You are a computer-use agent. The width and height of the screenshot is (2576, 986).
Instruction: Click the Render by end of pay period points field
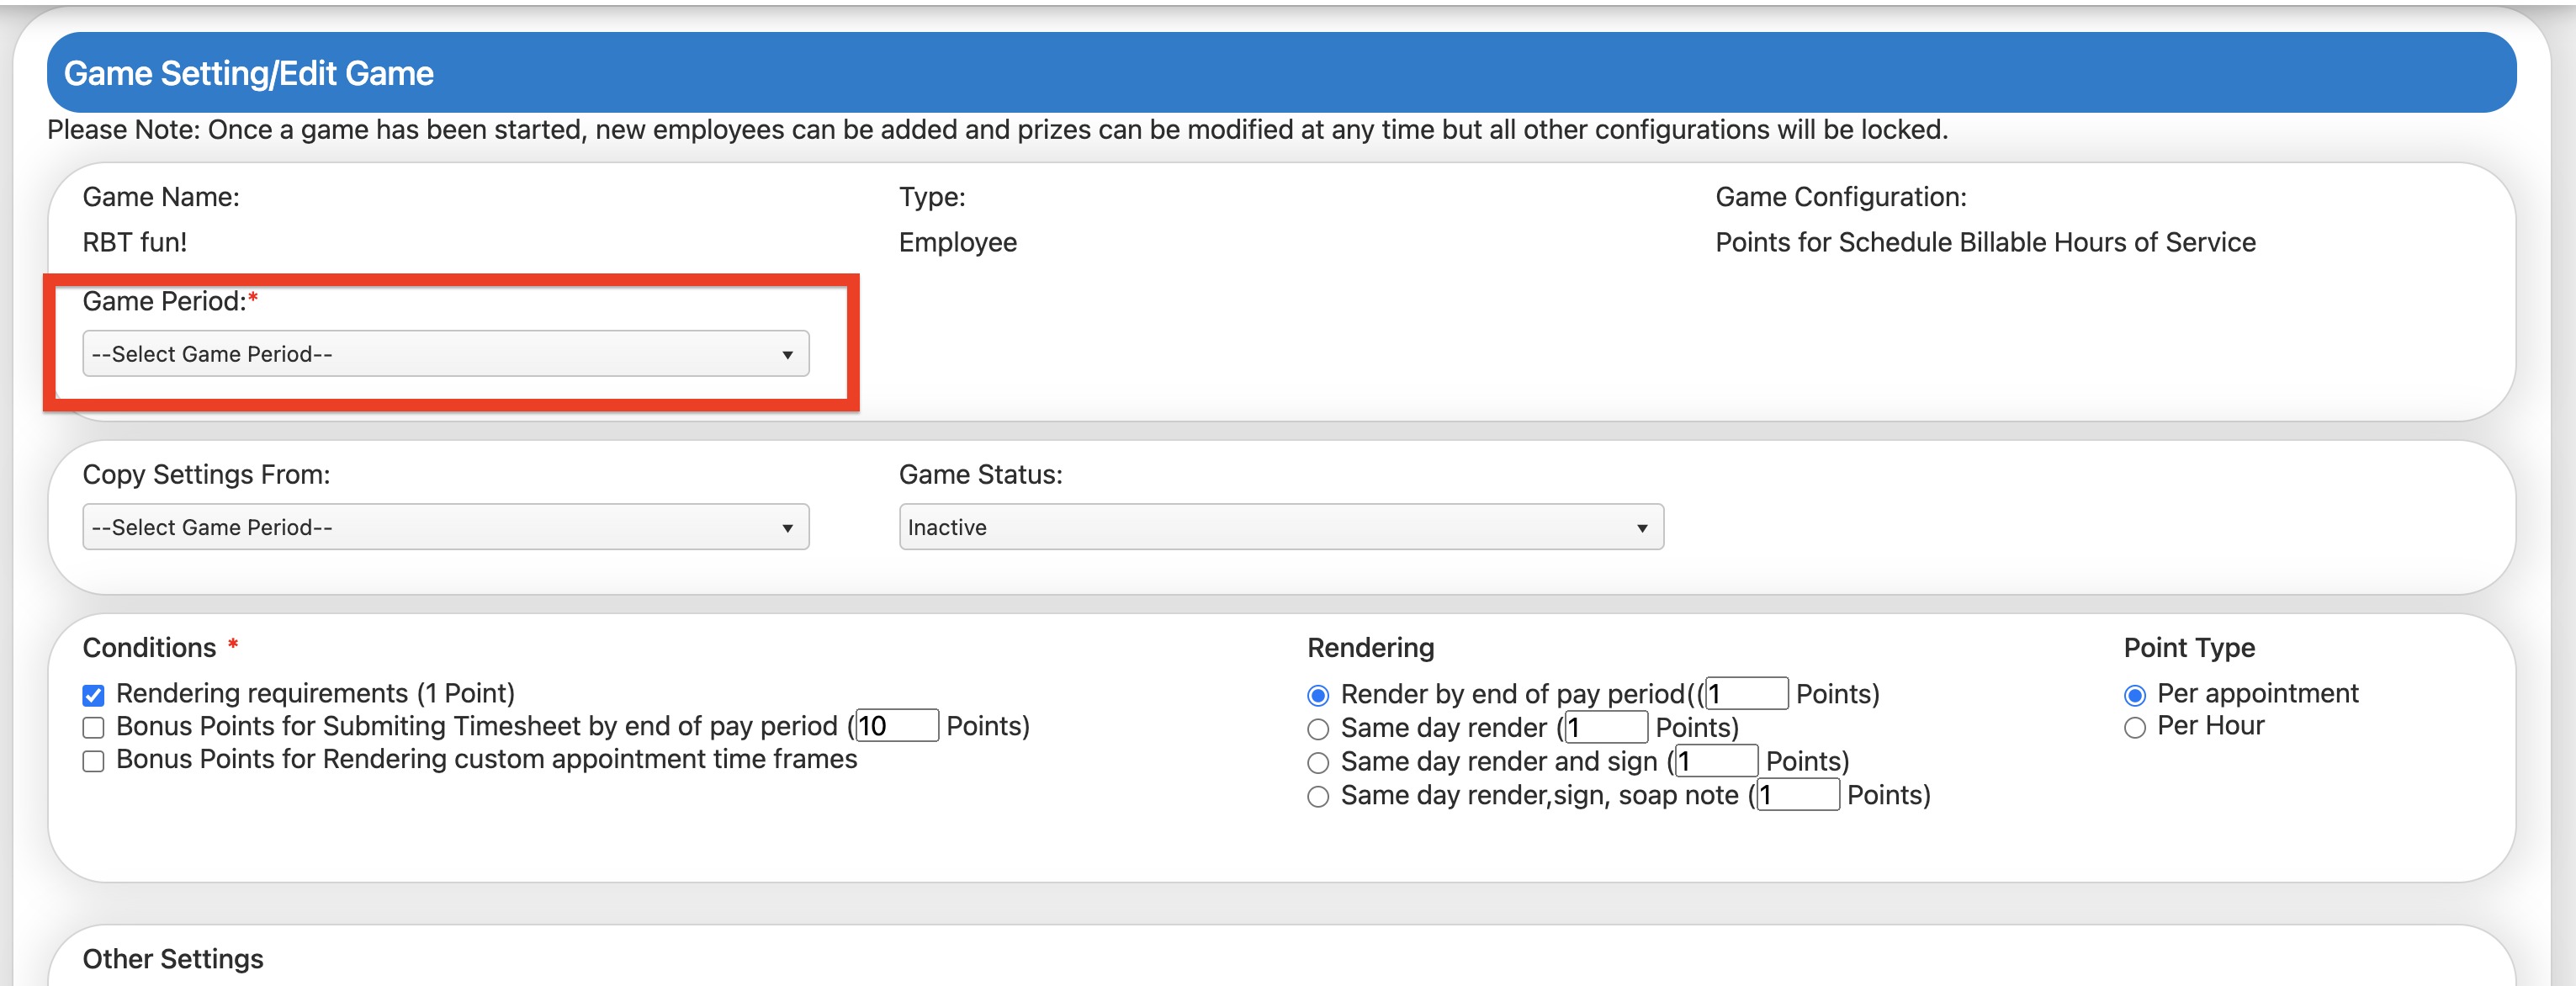tap(1746, 694)
